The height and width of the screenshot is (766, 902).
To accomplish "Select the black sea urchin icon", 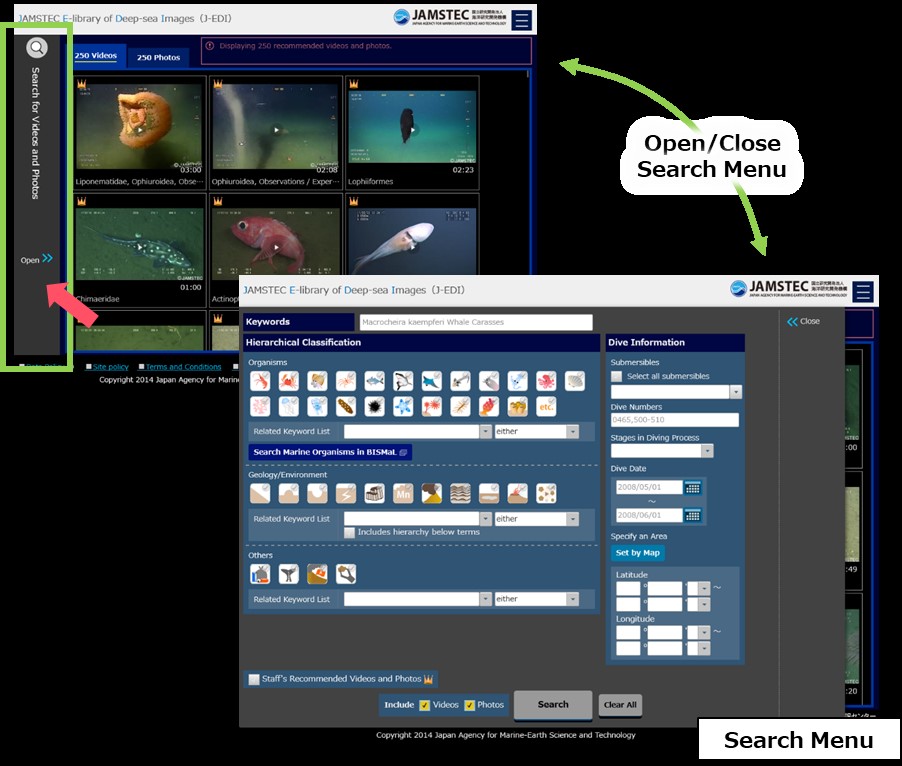I will (374, 407).
